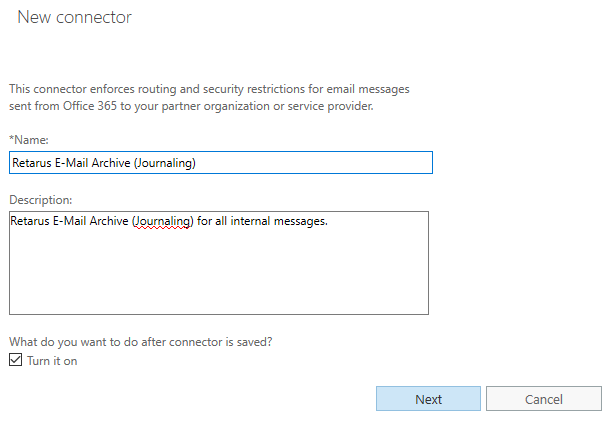Click the '*Name:' field label

[x=28, y=140]
